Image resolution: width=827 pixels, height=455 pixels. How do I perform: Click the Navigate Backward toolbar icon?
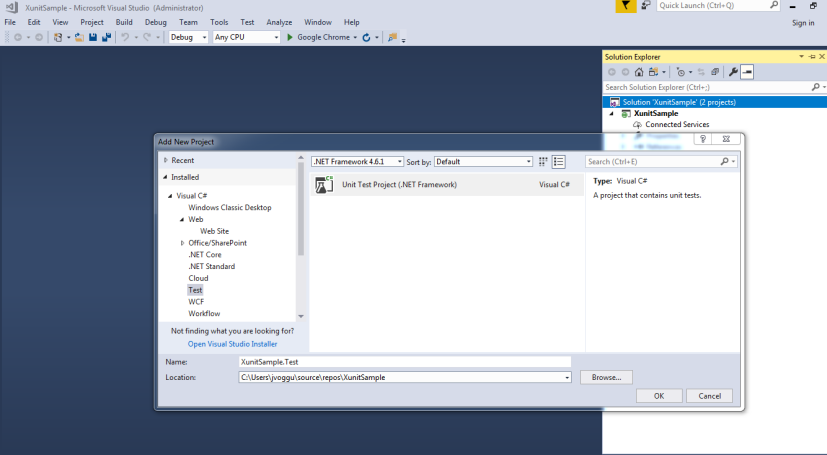(18, 37)
